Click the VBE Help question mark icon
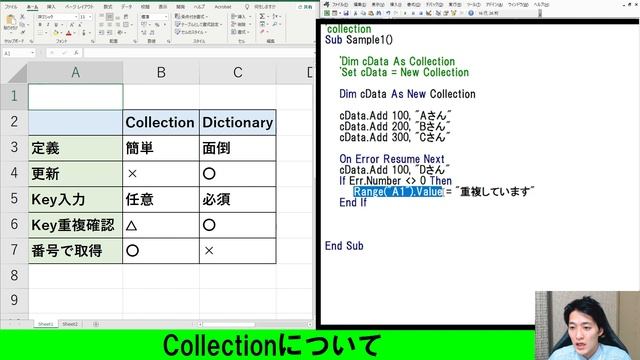Screen dimensions: 640x360 (x=471, y=13)
